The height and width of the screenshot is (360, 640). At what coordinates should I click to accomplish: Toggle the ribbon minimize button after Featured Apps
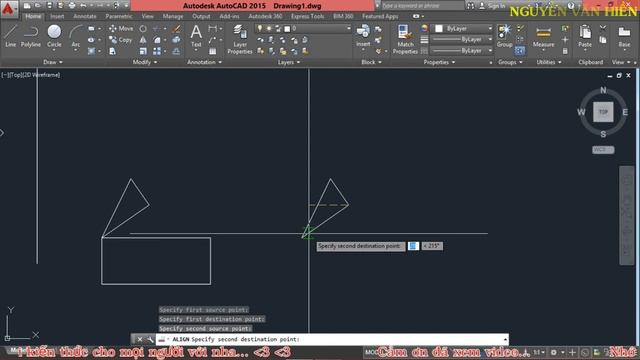[416, 16]
